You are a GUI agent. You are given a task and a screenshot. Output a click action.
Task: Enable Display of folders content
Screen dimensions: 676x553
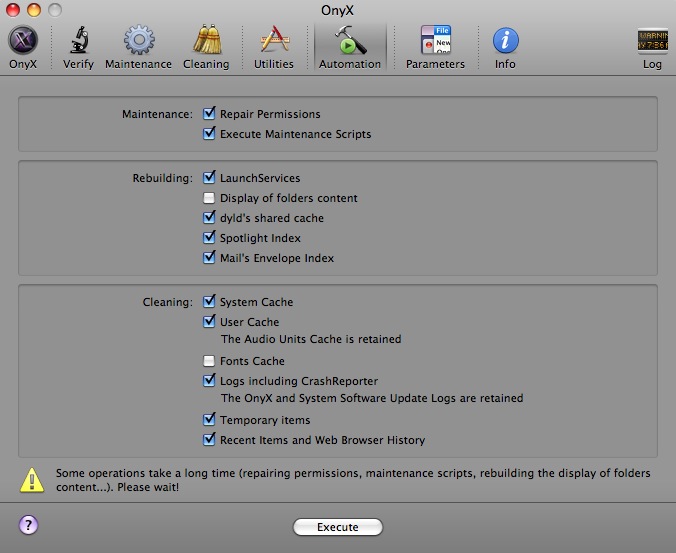click(x=209, y=198)
